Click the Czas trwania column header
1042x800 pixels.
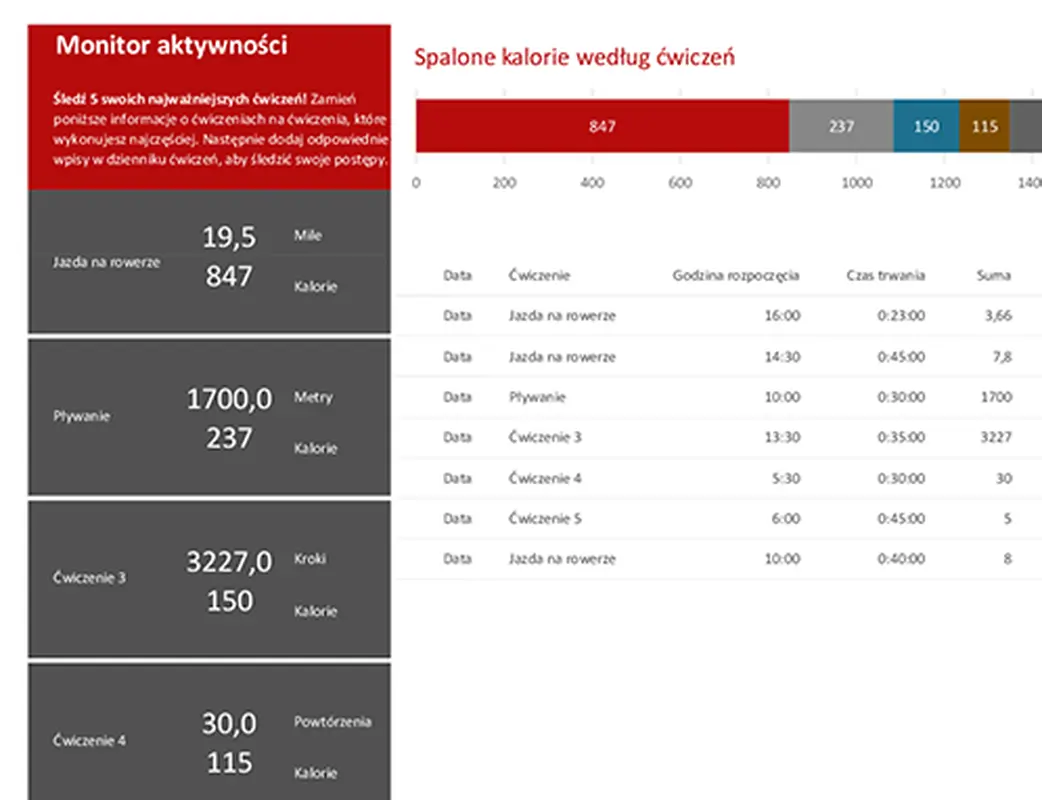[885, 275]
